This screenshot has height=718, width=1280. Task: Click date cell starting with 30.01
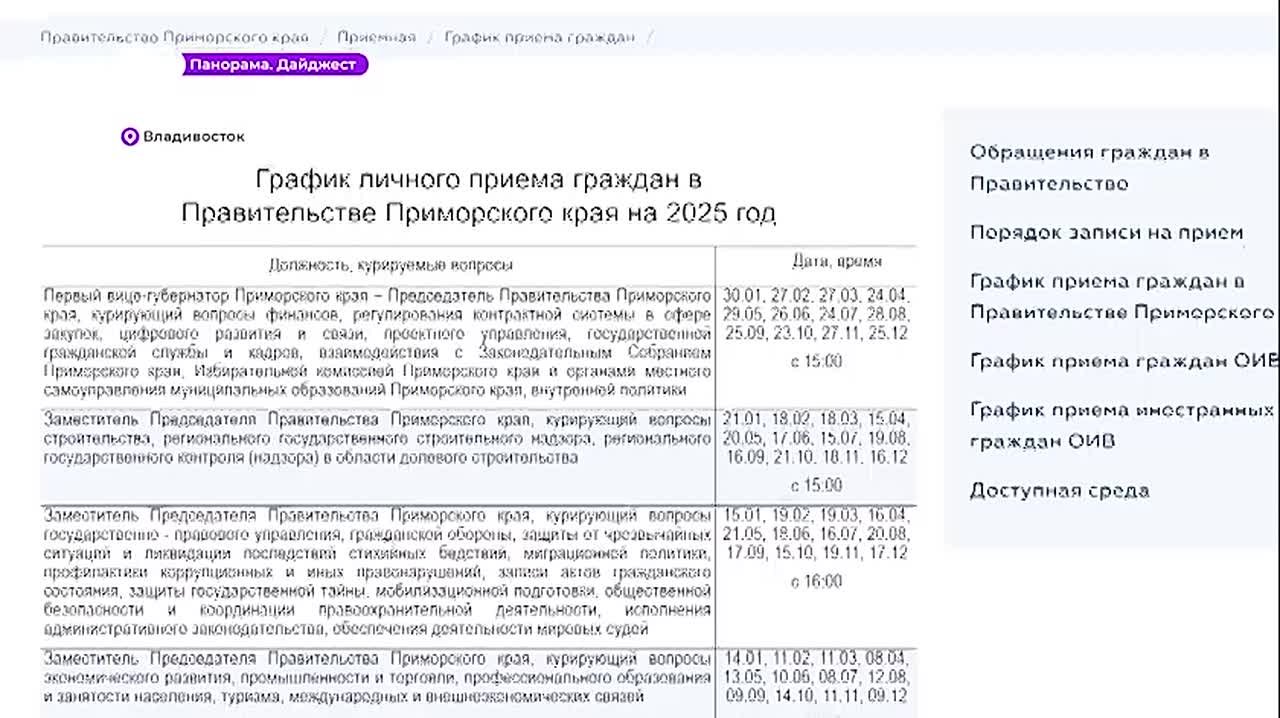[815, 313]
